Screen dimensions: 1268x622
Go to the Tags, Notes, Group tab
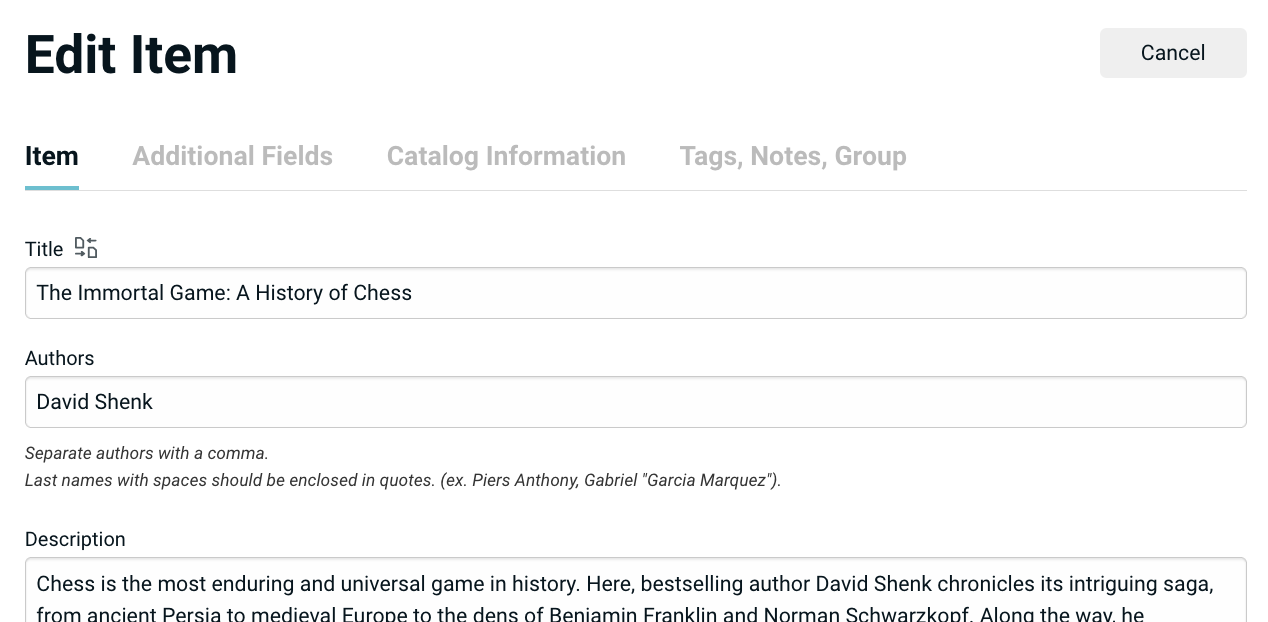792,156
